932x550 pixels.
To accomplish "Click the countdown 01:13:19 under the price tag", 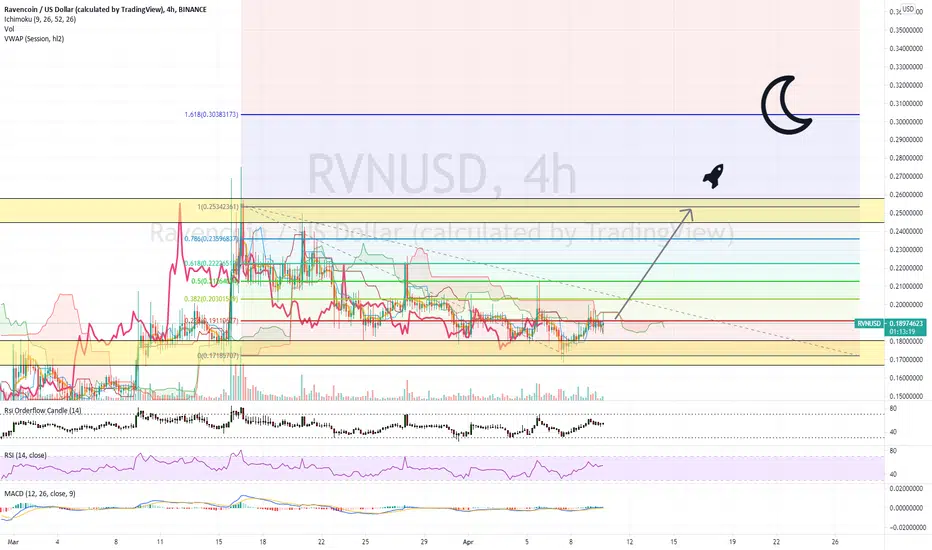I will pyautogui.click(x=903, y=331).
